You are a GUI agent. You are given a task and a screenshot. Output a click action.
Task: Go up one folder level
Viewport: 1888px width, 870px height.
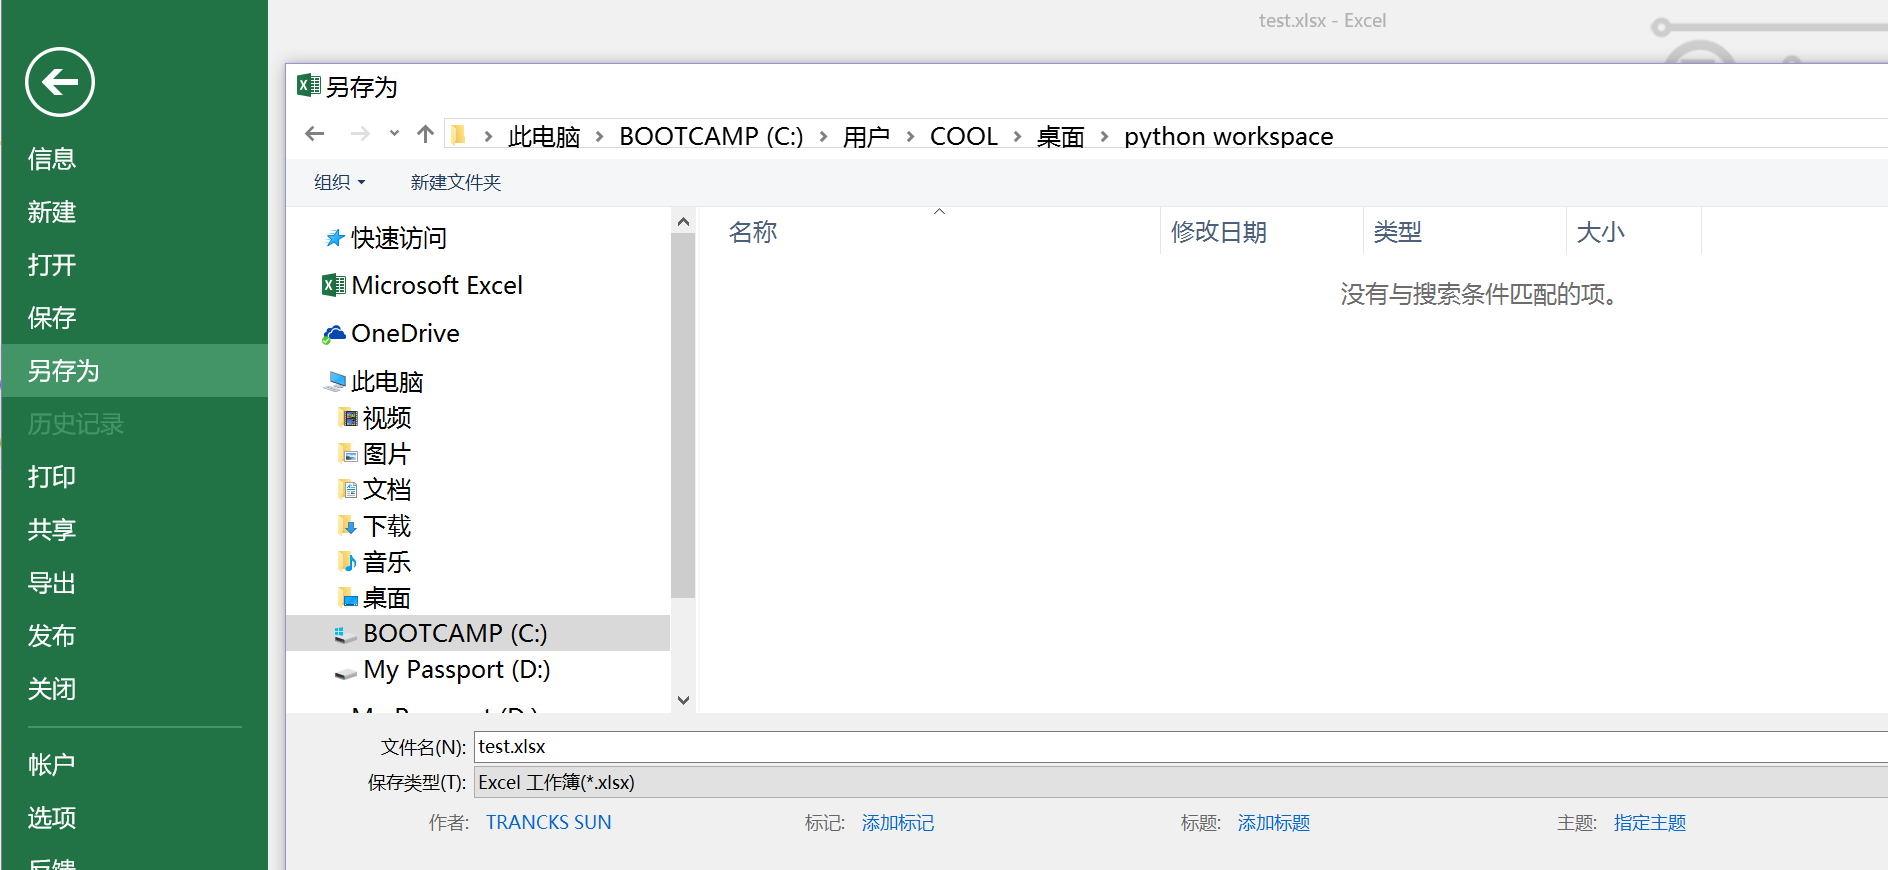click(425, 134)
